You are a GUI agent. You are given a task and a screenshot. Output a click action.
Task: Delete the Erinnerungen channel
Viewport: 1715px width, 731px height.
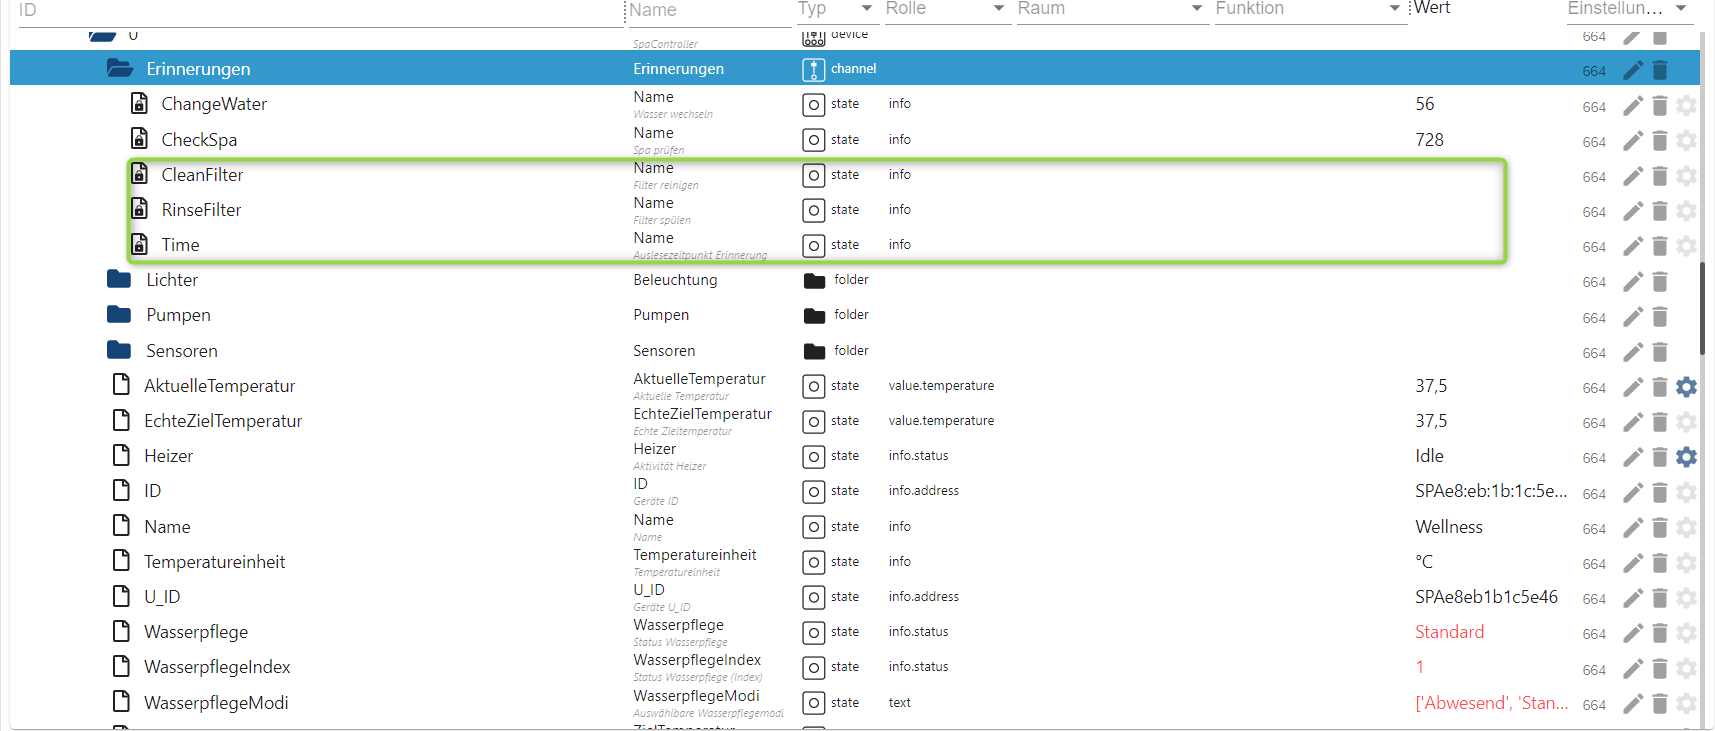point(1660,70)
